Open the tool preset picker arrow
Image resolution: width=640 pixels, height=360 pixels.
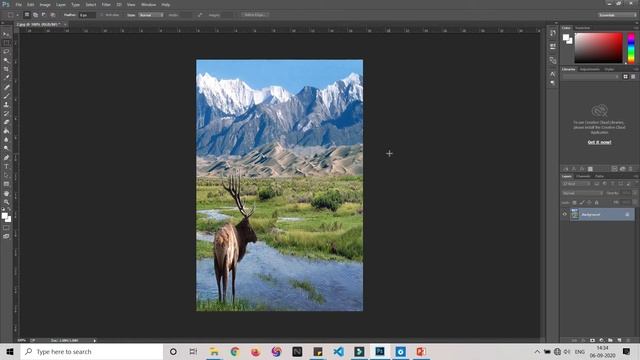pyautogui.click(x=18, y=15)
